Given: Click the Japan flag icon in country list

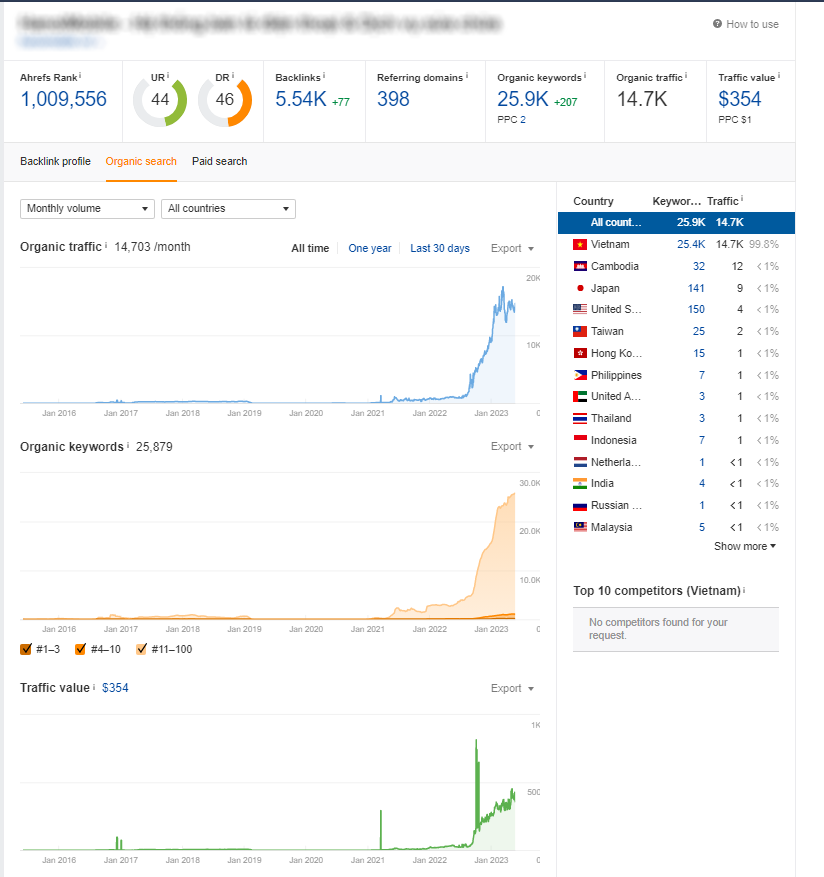Looking at the screenshot, I should 579,288.
